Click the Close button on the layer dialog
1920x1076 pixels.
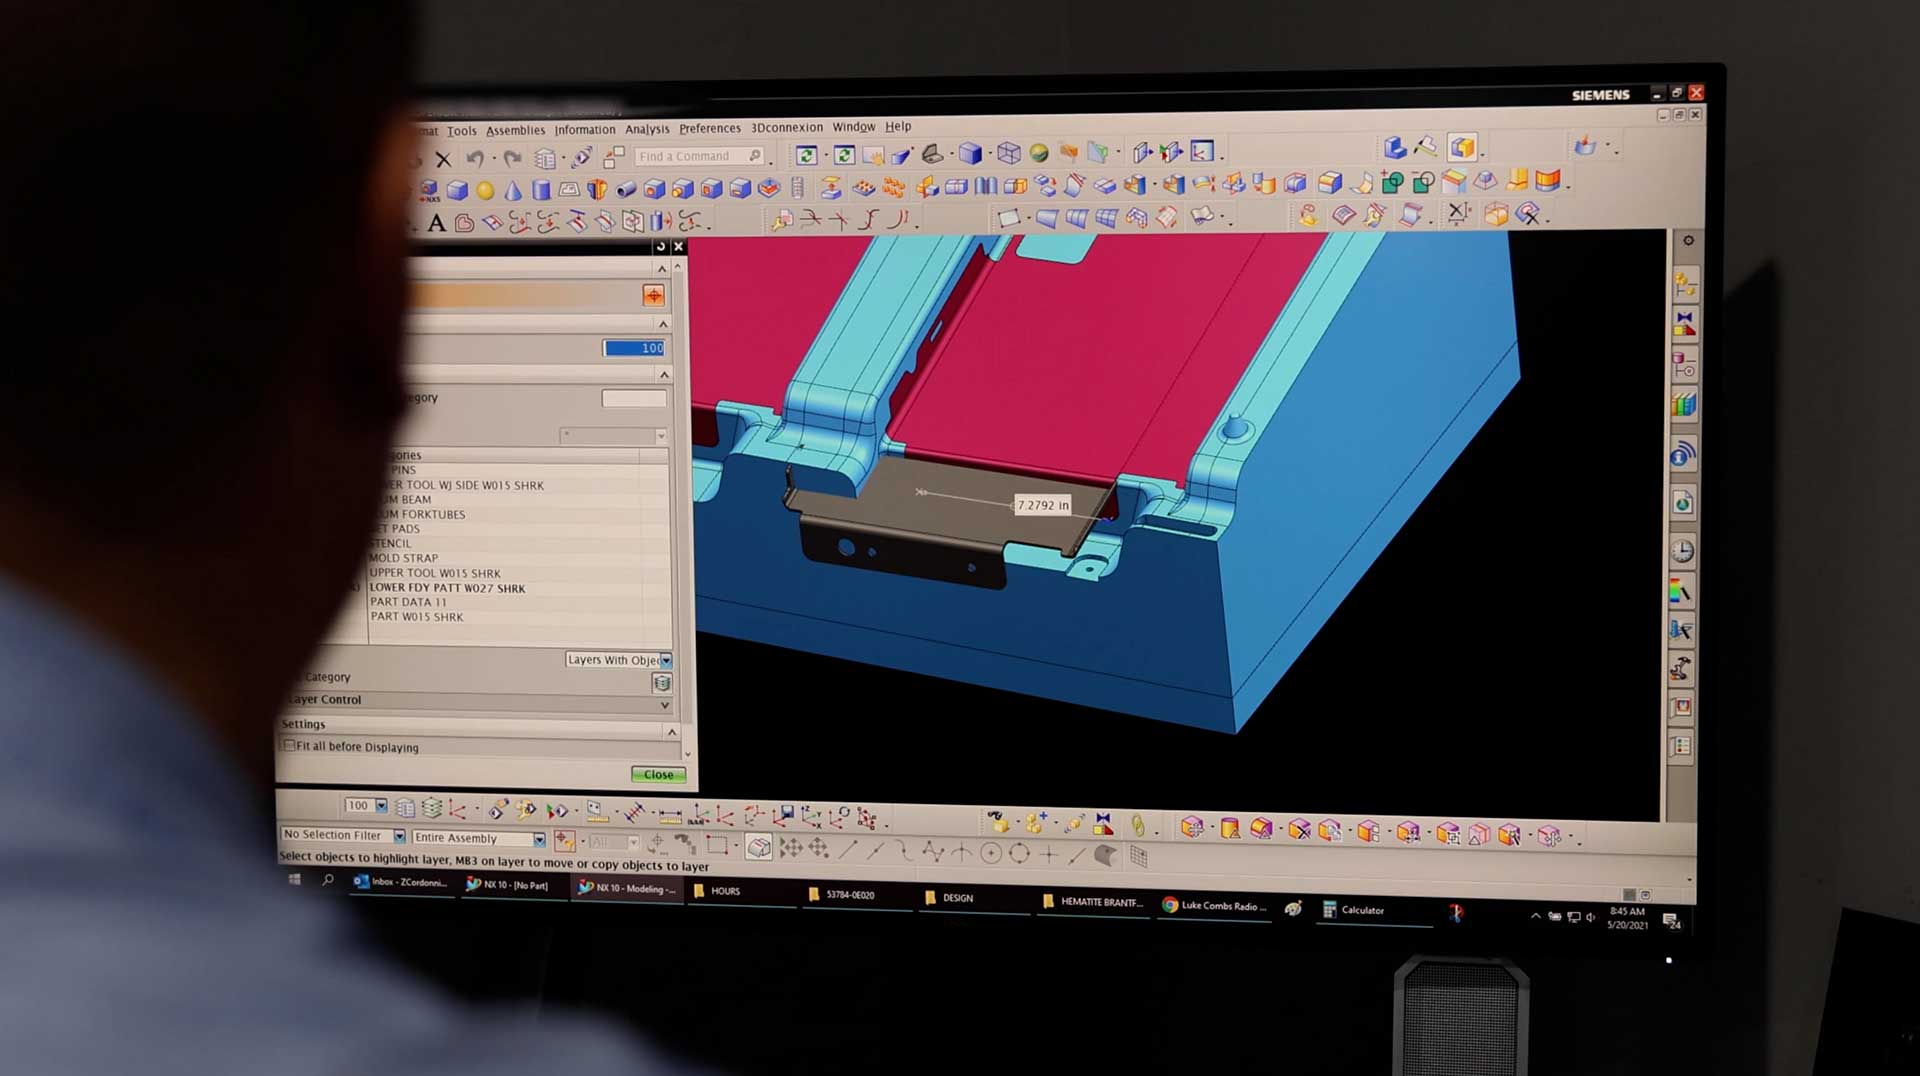click(x=657, y=774)
